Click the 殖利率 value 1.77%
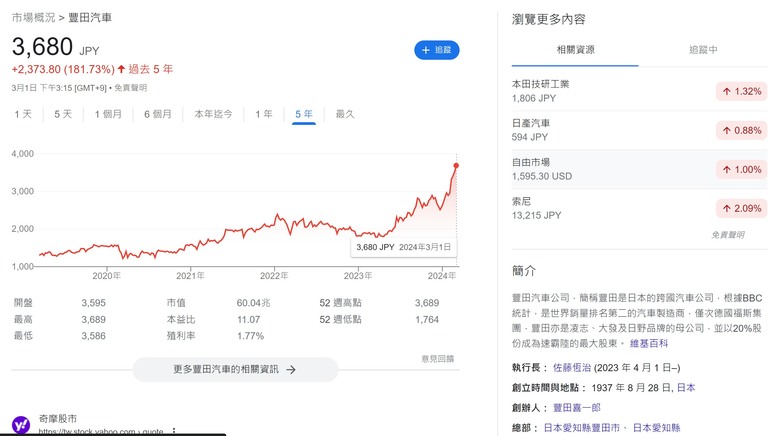The height and width of the screenshot is (436, 780). (x=250, y=336)
